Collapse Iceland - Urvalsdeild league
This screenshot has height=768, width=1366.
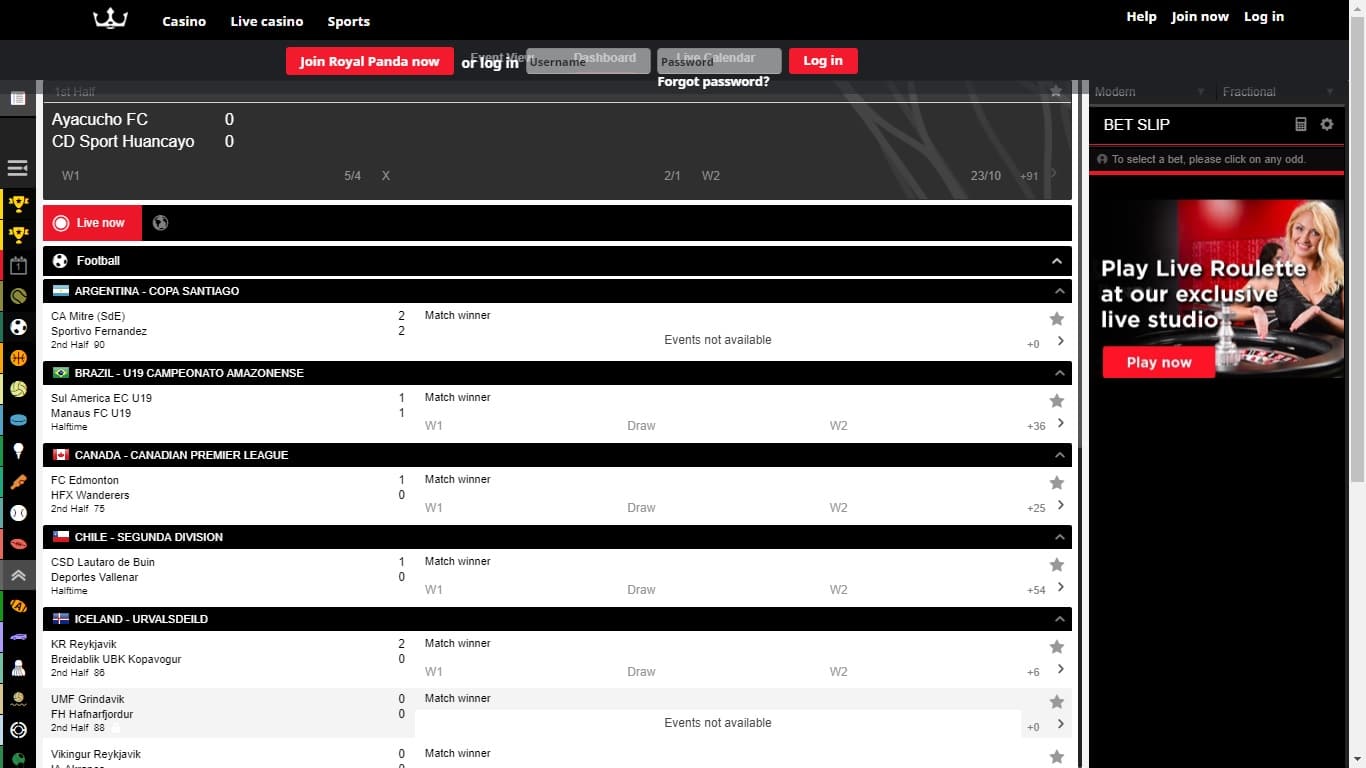pos(1060,619)
